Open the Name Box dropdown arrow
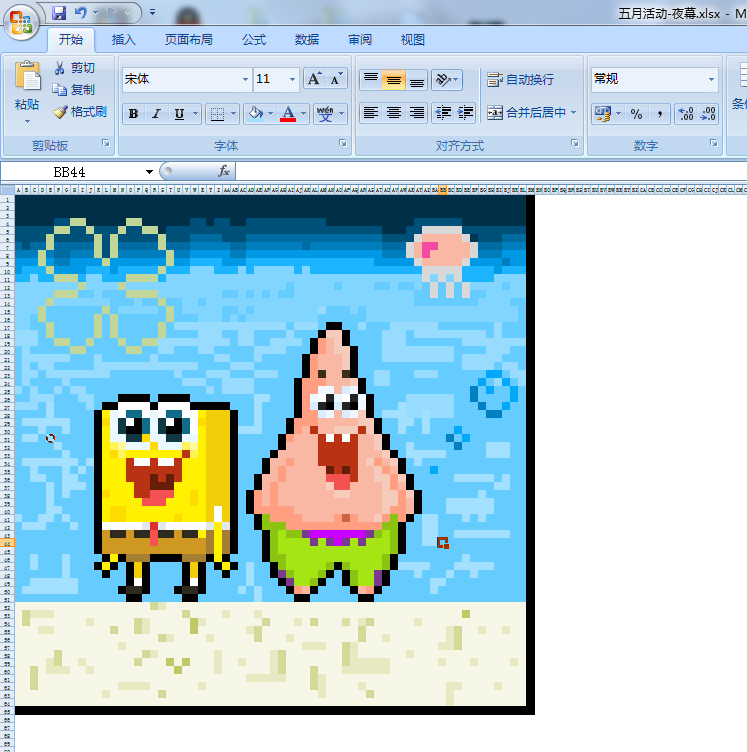 [x=149, y=172]
